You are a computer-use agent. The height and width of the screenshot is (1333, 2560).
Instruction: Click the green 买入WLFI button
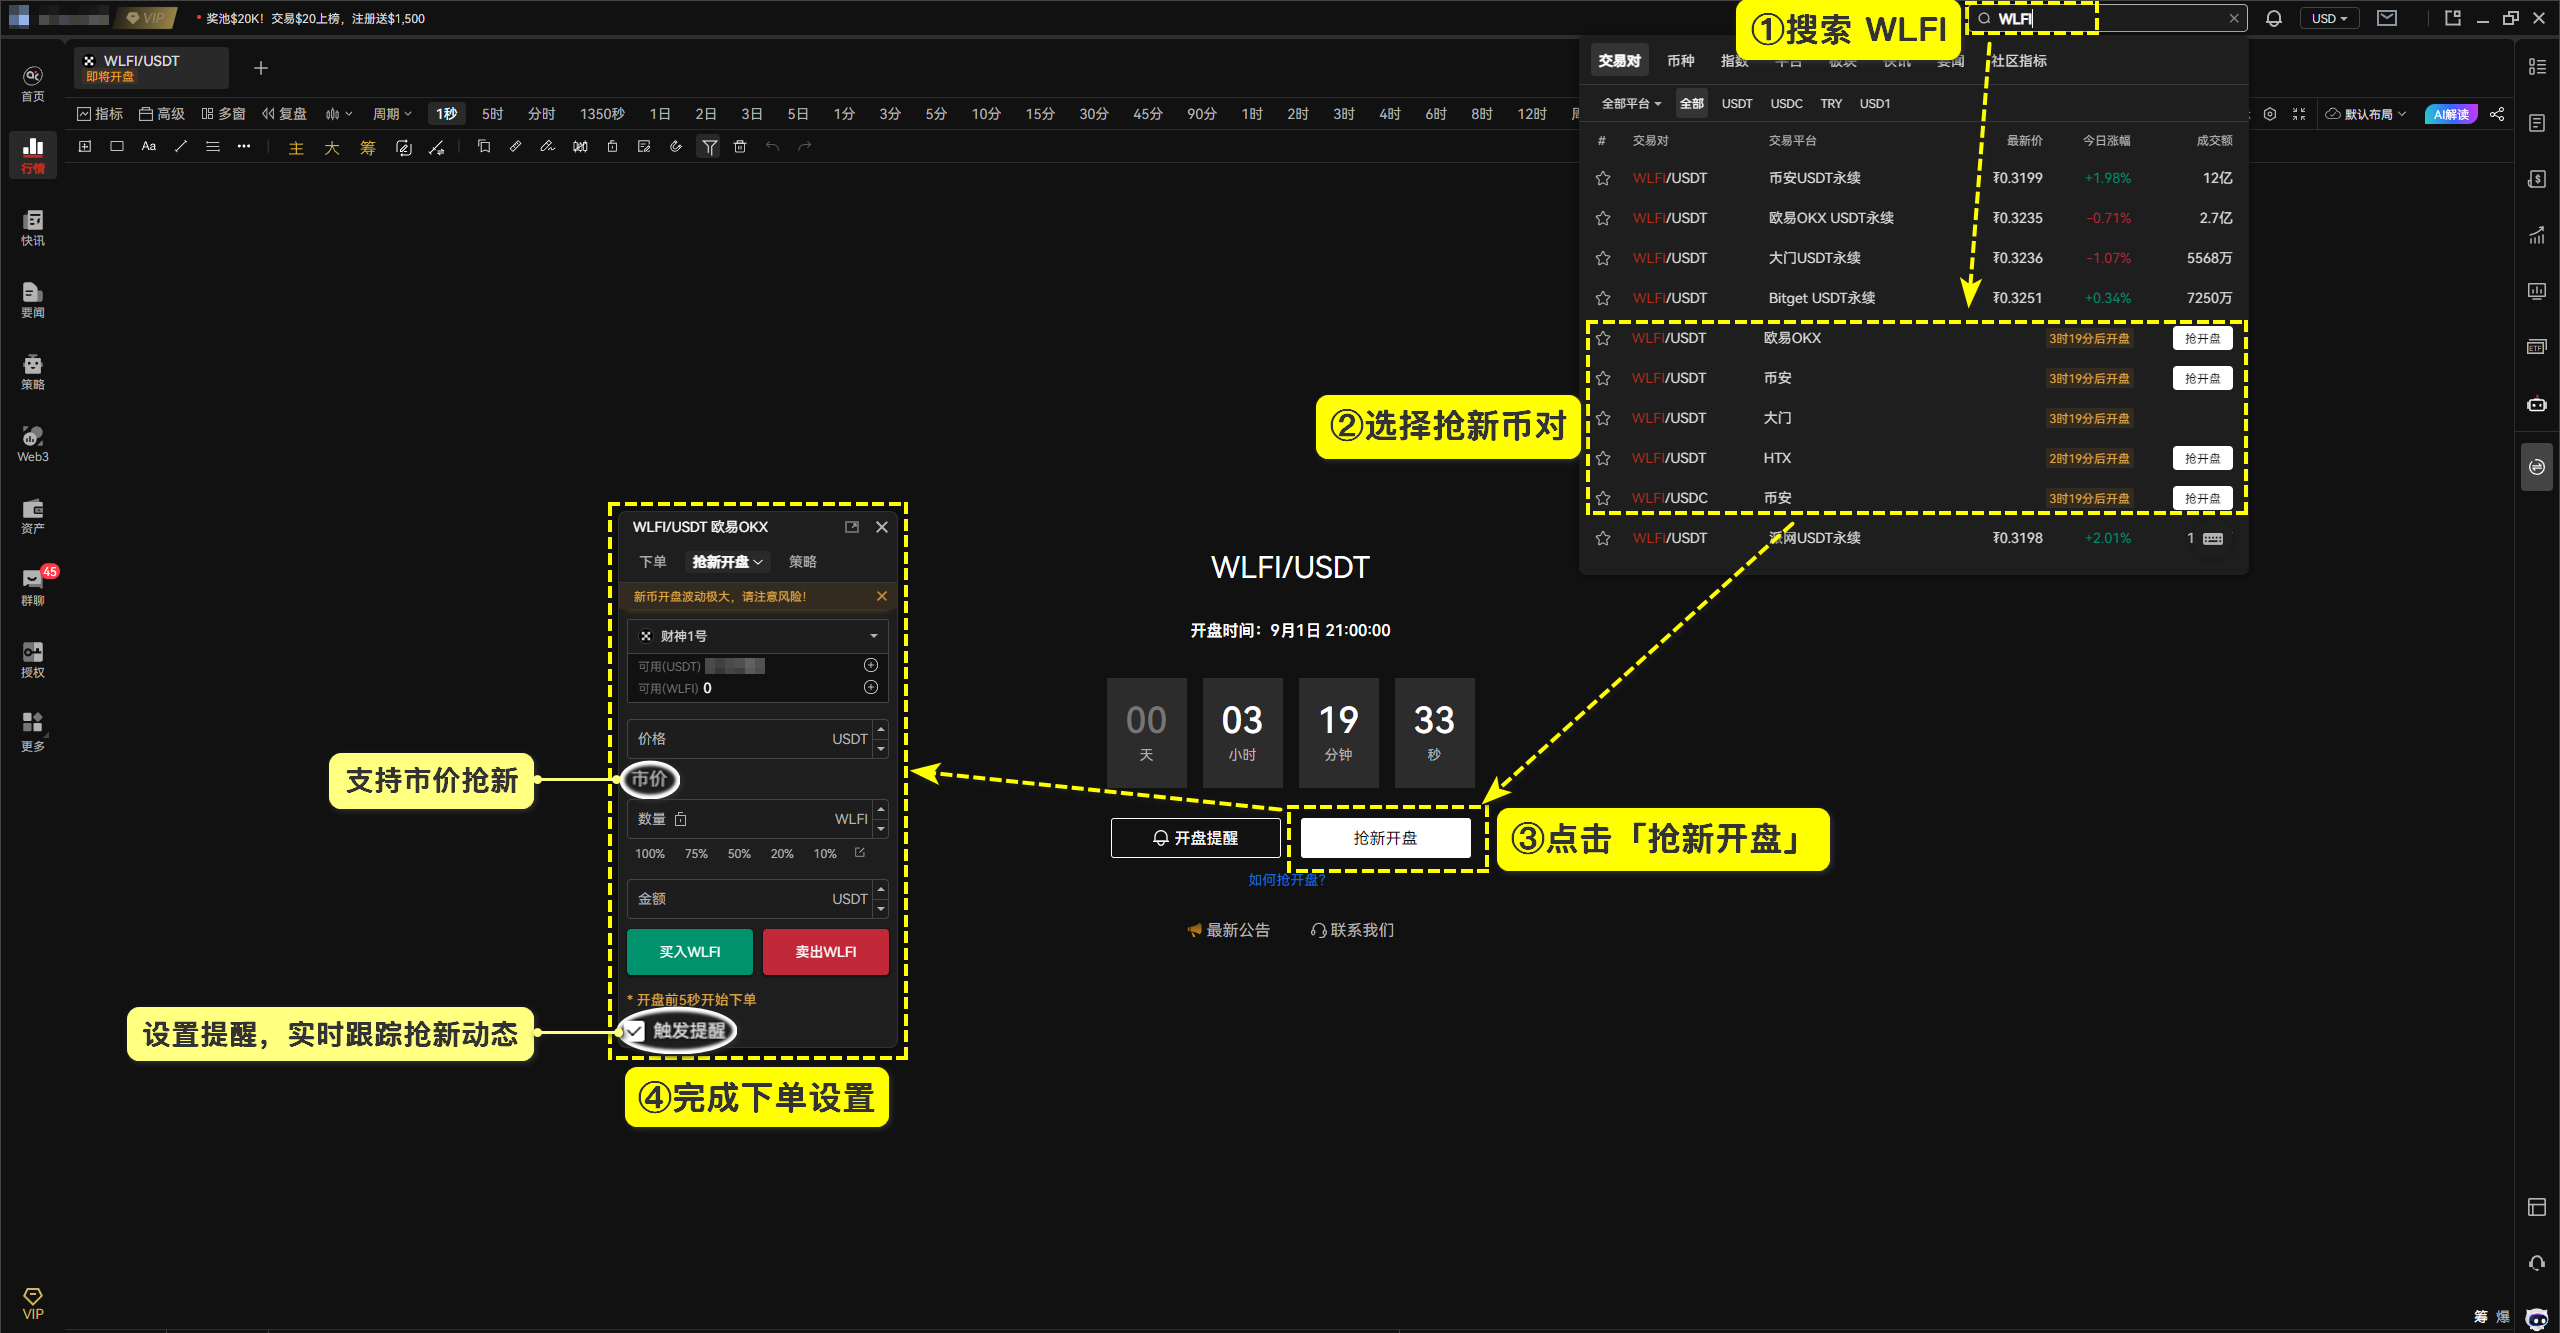click(x=690, y=952)
